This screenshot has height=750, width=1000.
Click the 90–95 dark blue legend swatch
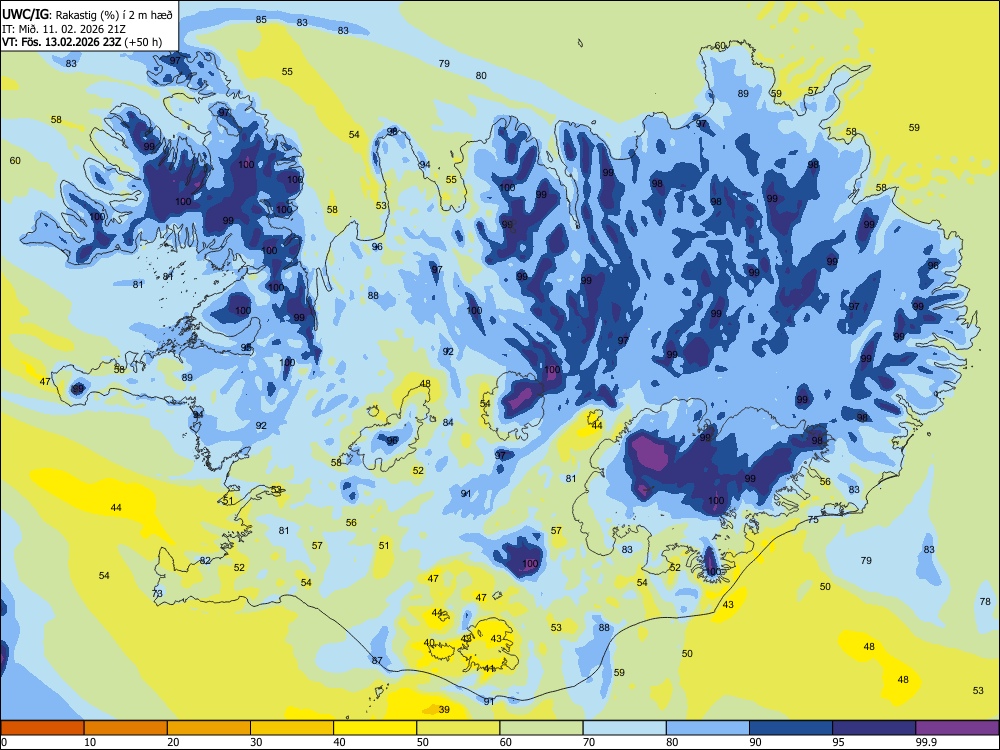tap(791, 728)
